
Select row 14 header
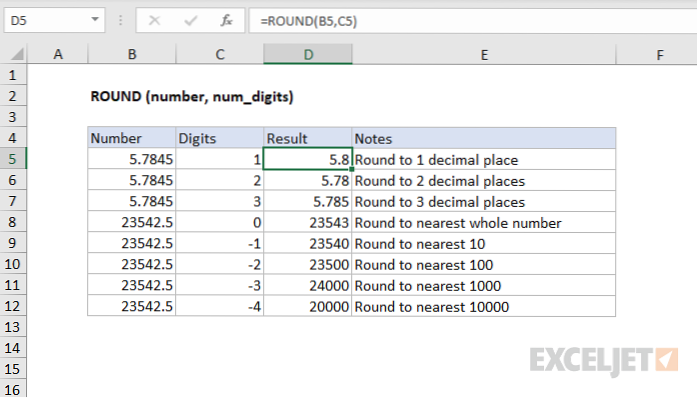pos(13,348)
